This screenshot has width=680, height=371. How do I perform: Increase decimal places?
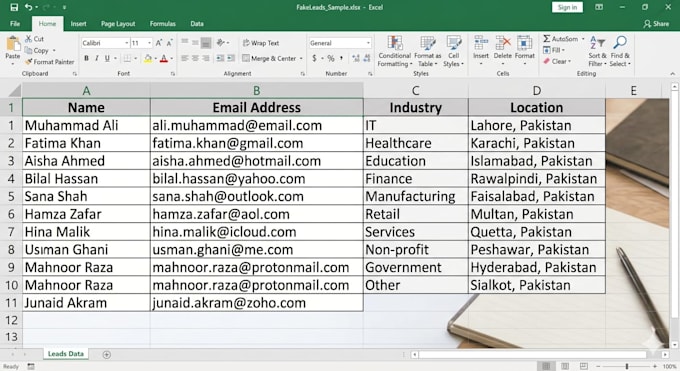click(356, 58)
